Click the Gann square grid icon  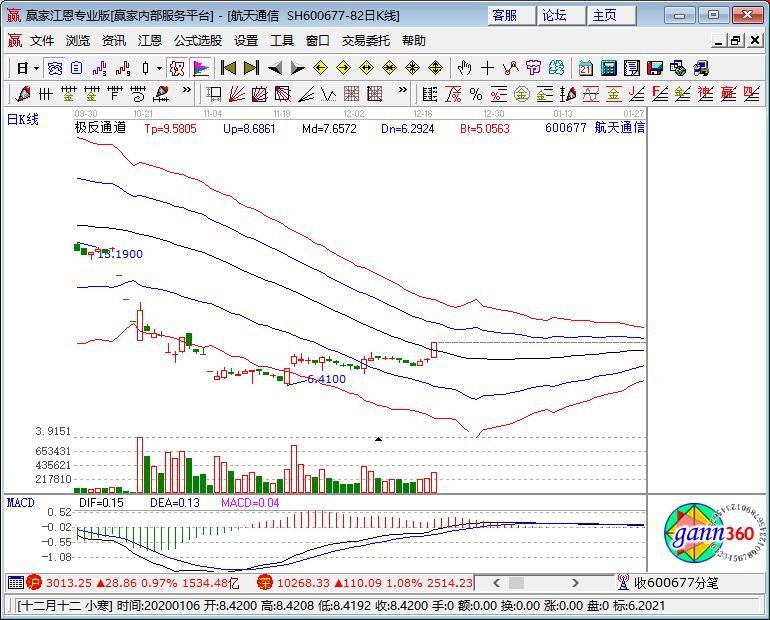(352, 93)
